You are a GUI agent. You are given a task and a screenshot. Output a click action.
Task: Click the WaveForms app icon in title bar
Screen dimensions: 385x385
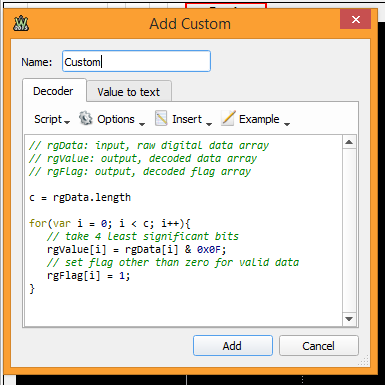[21, 23]
